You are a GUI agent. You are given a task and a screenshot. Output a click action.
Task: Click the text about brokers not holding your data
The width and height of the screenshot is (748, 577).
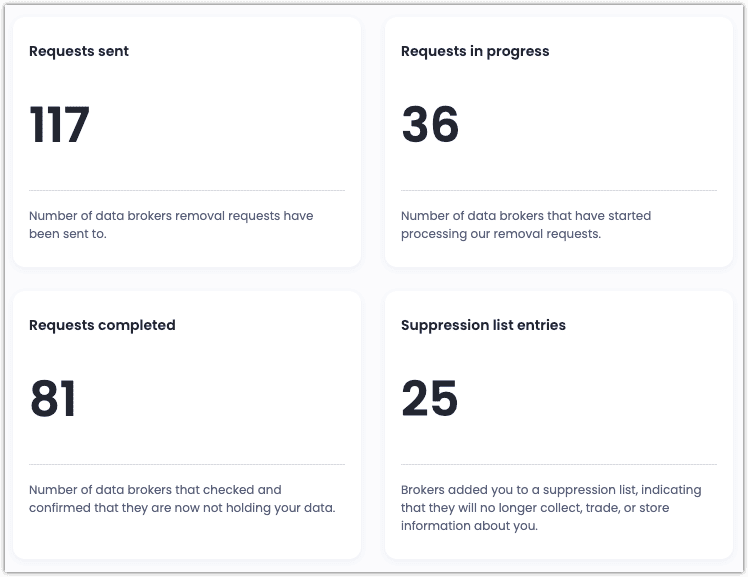tap(182, 499)
